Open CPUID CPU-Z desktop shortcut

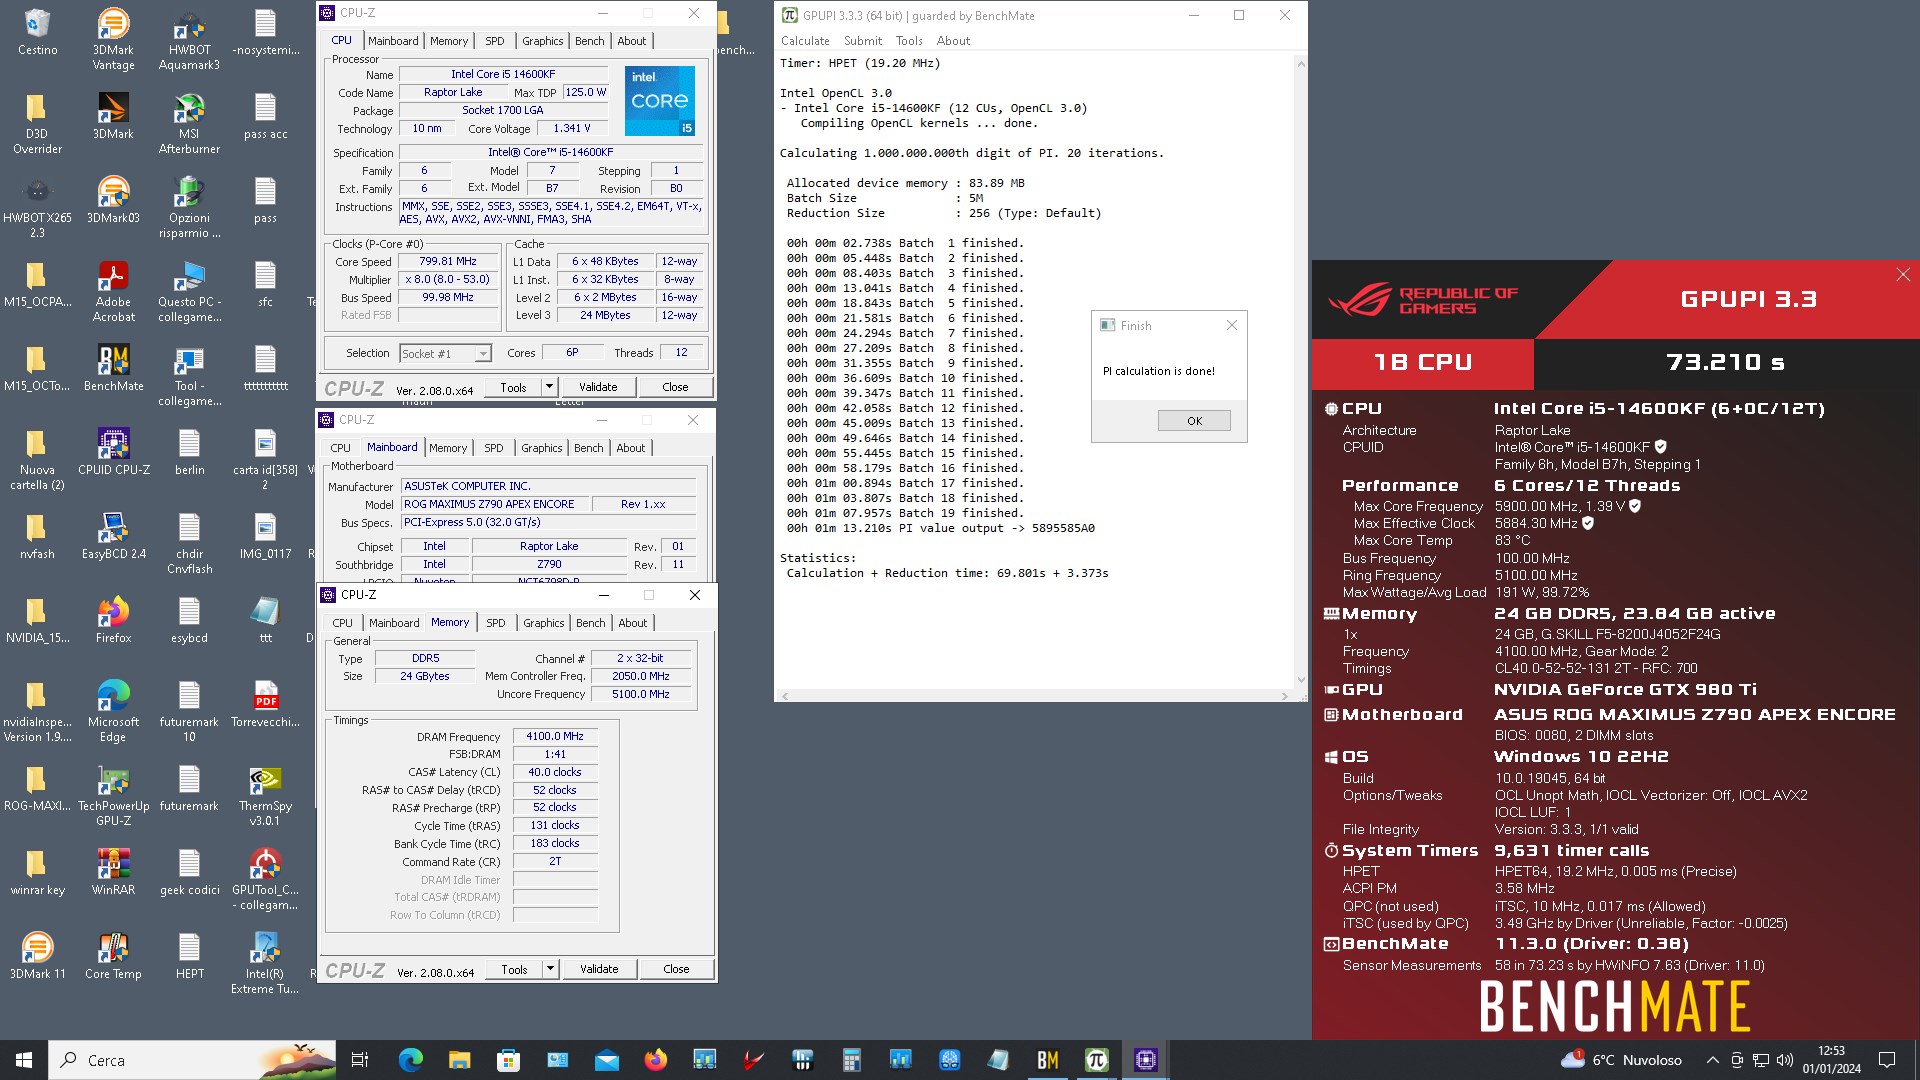point(113,452)
